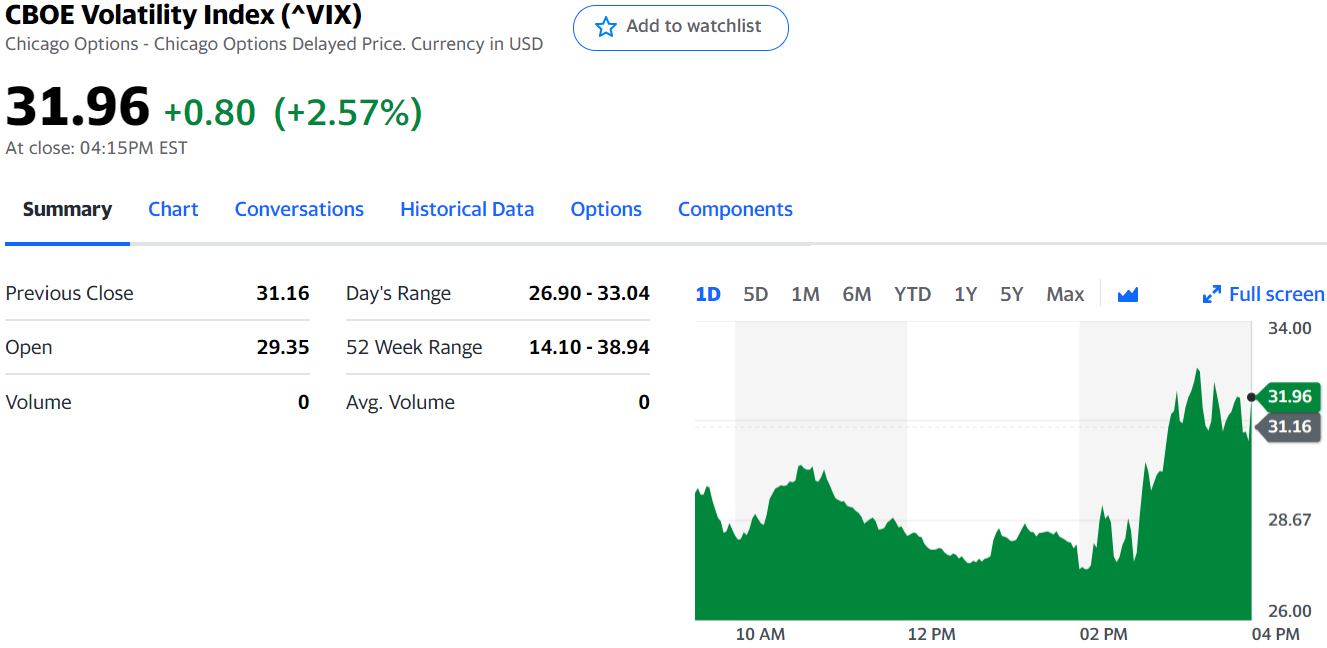This screenshot has height=648, width=1327.
Task: Click the 02 PM x-axis label
Action: point(1103,634)
